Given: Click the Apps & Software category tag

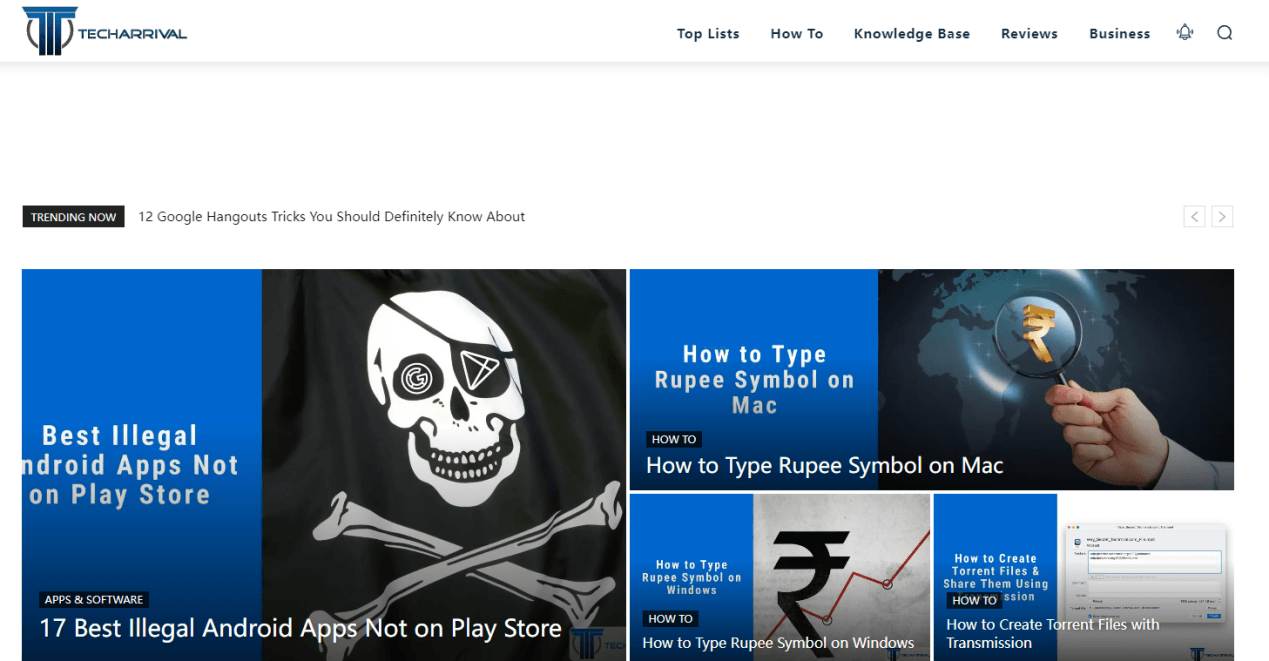Looking at the screenshot, I should [x=94, y=600].
